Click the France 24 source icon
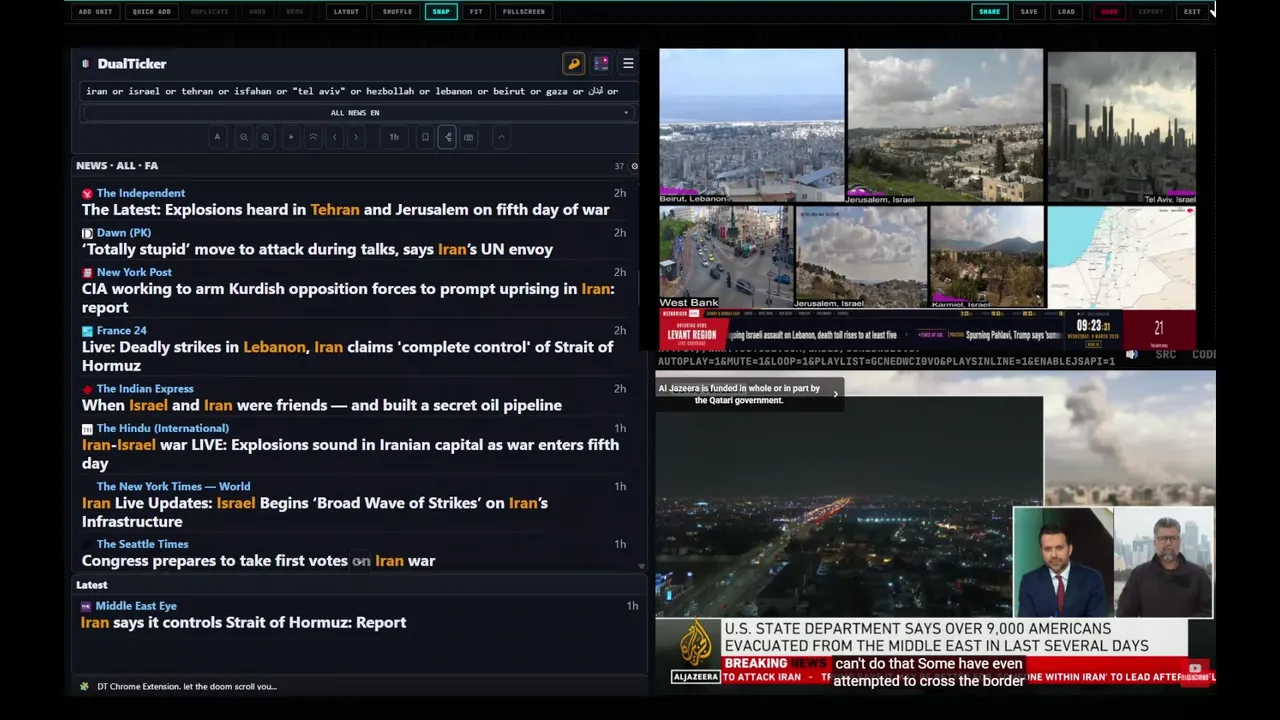 pyautogui.click(x=87, y=331)
